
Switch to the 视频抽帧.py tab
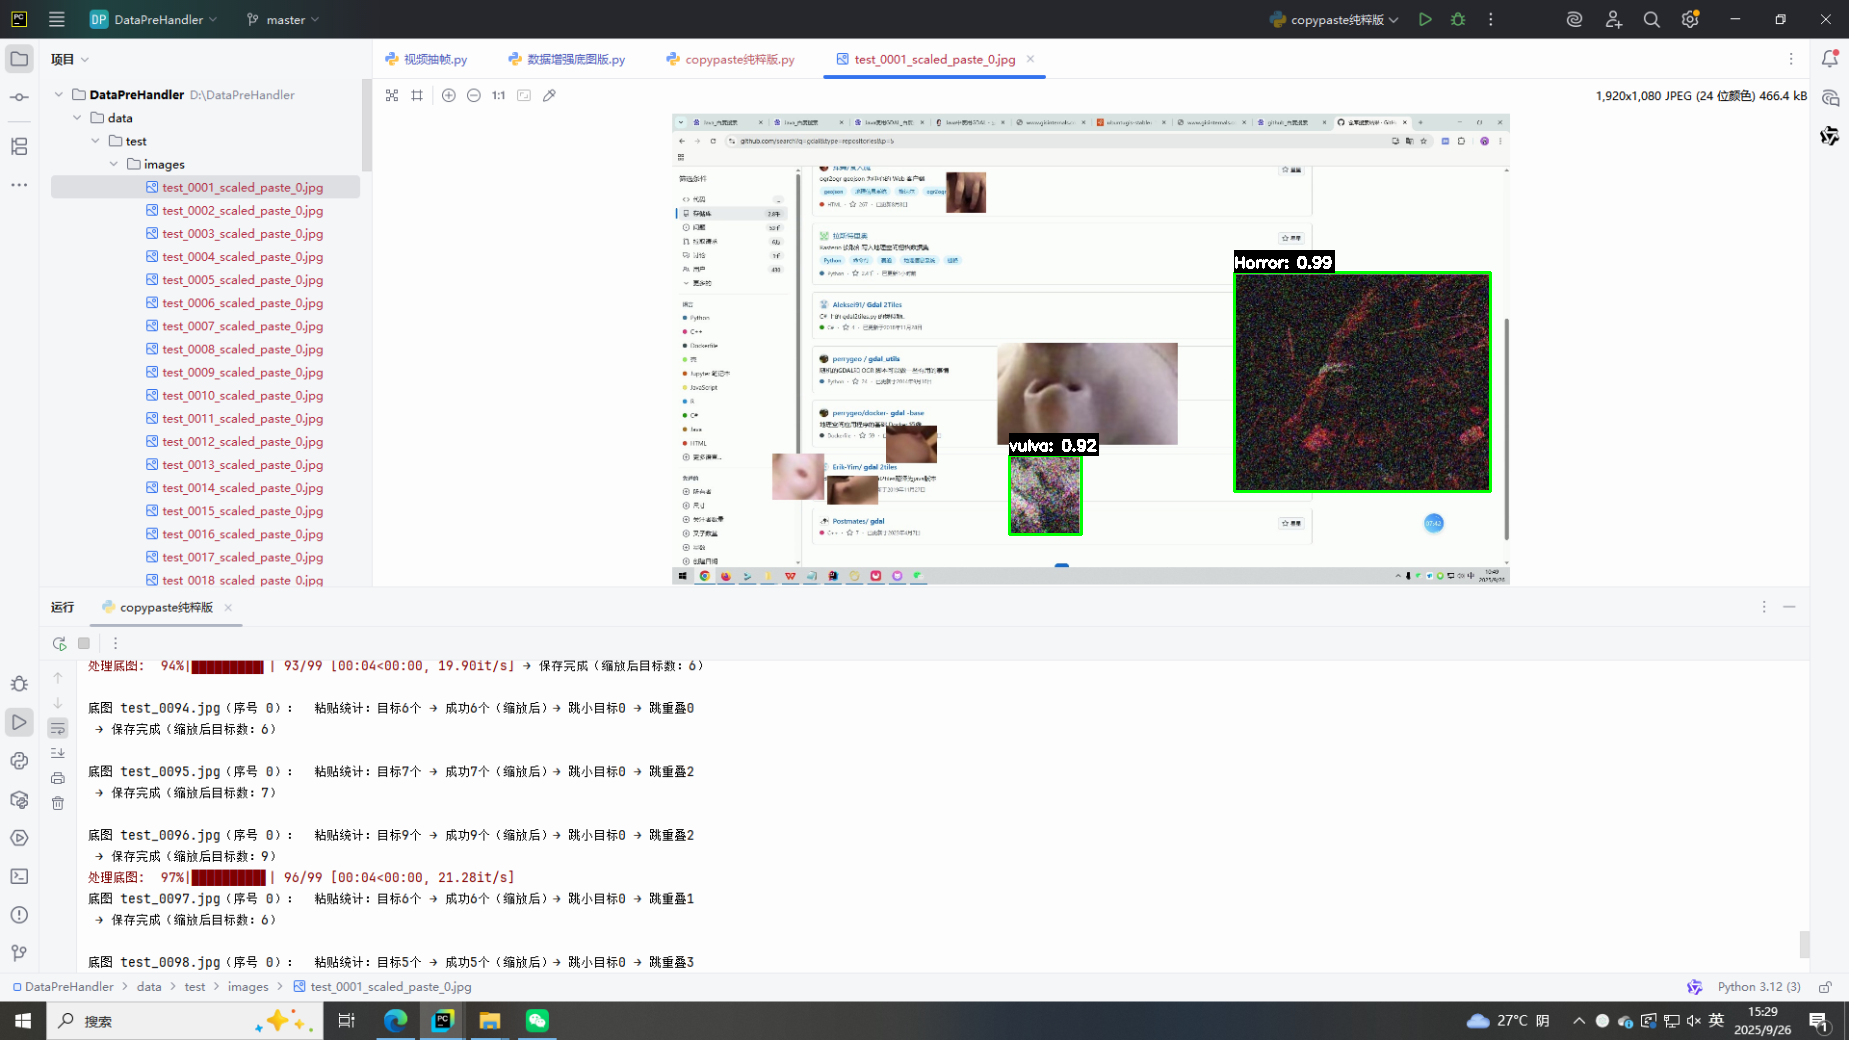coord(427,59)
